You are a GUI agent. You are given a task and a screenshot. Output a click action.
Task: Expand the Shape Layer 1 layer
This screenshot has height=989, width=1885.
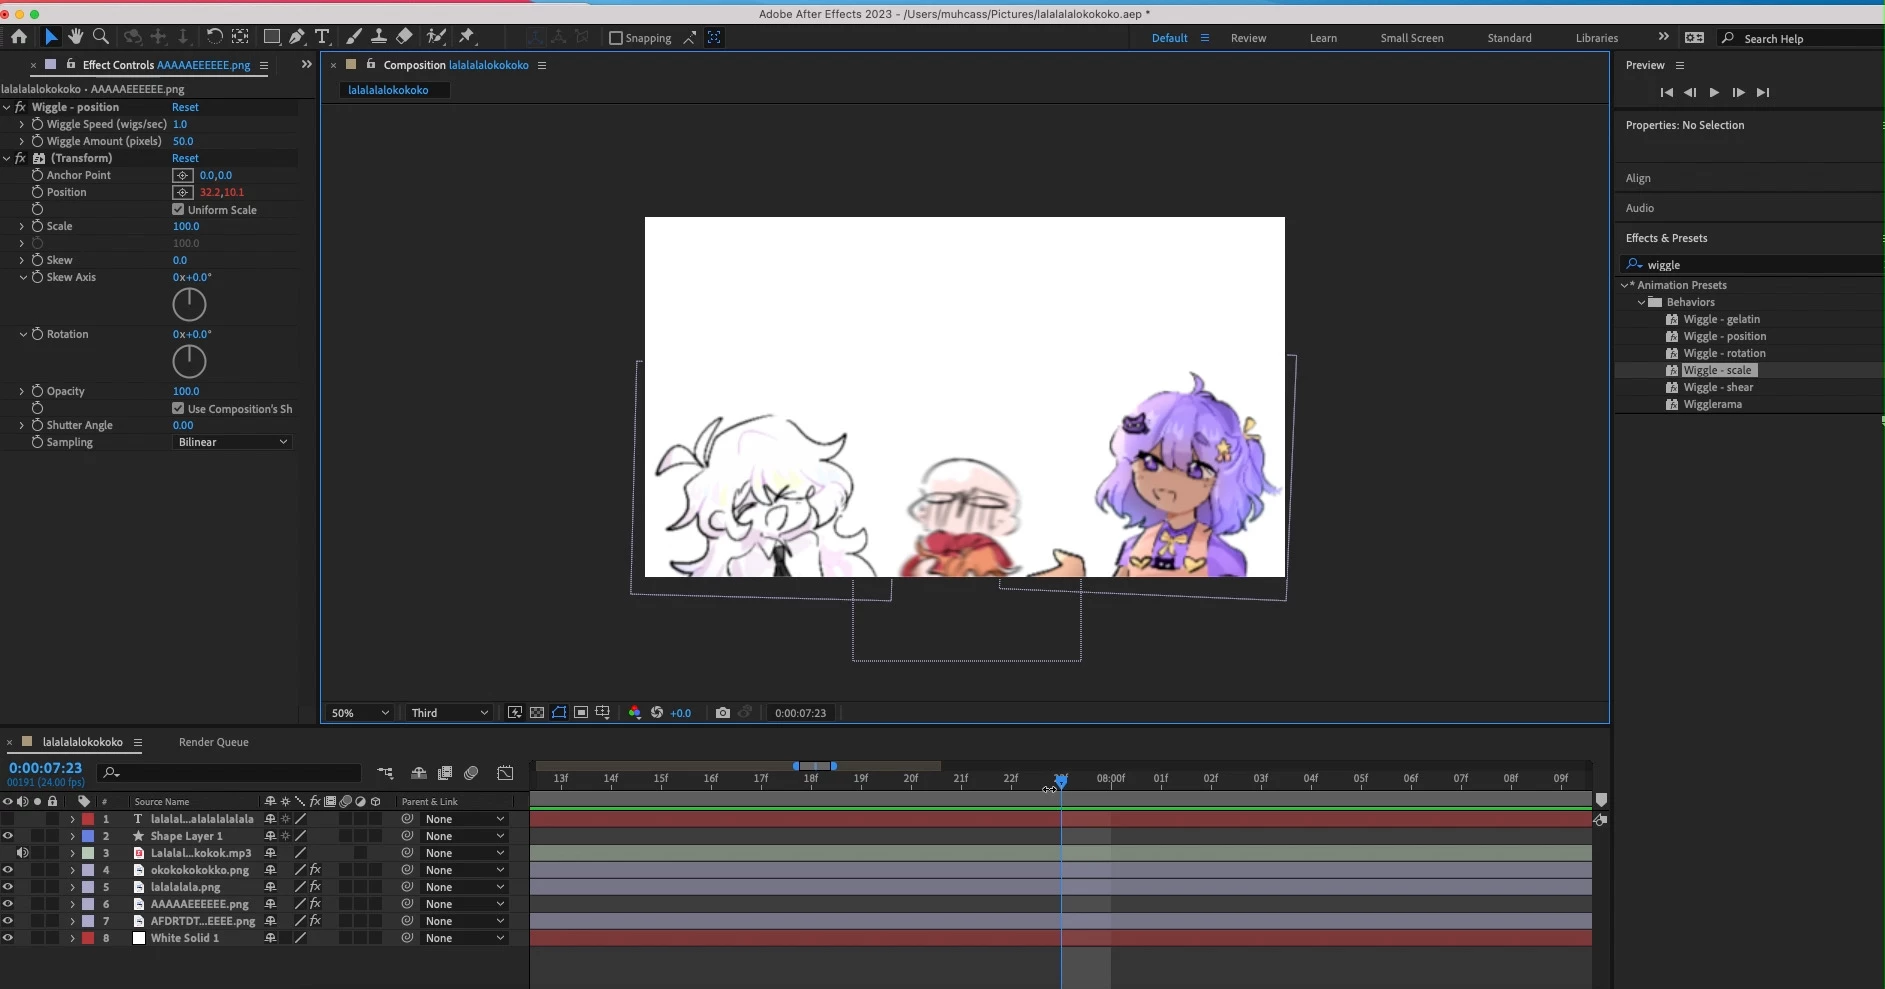72,836
